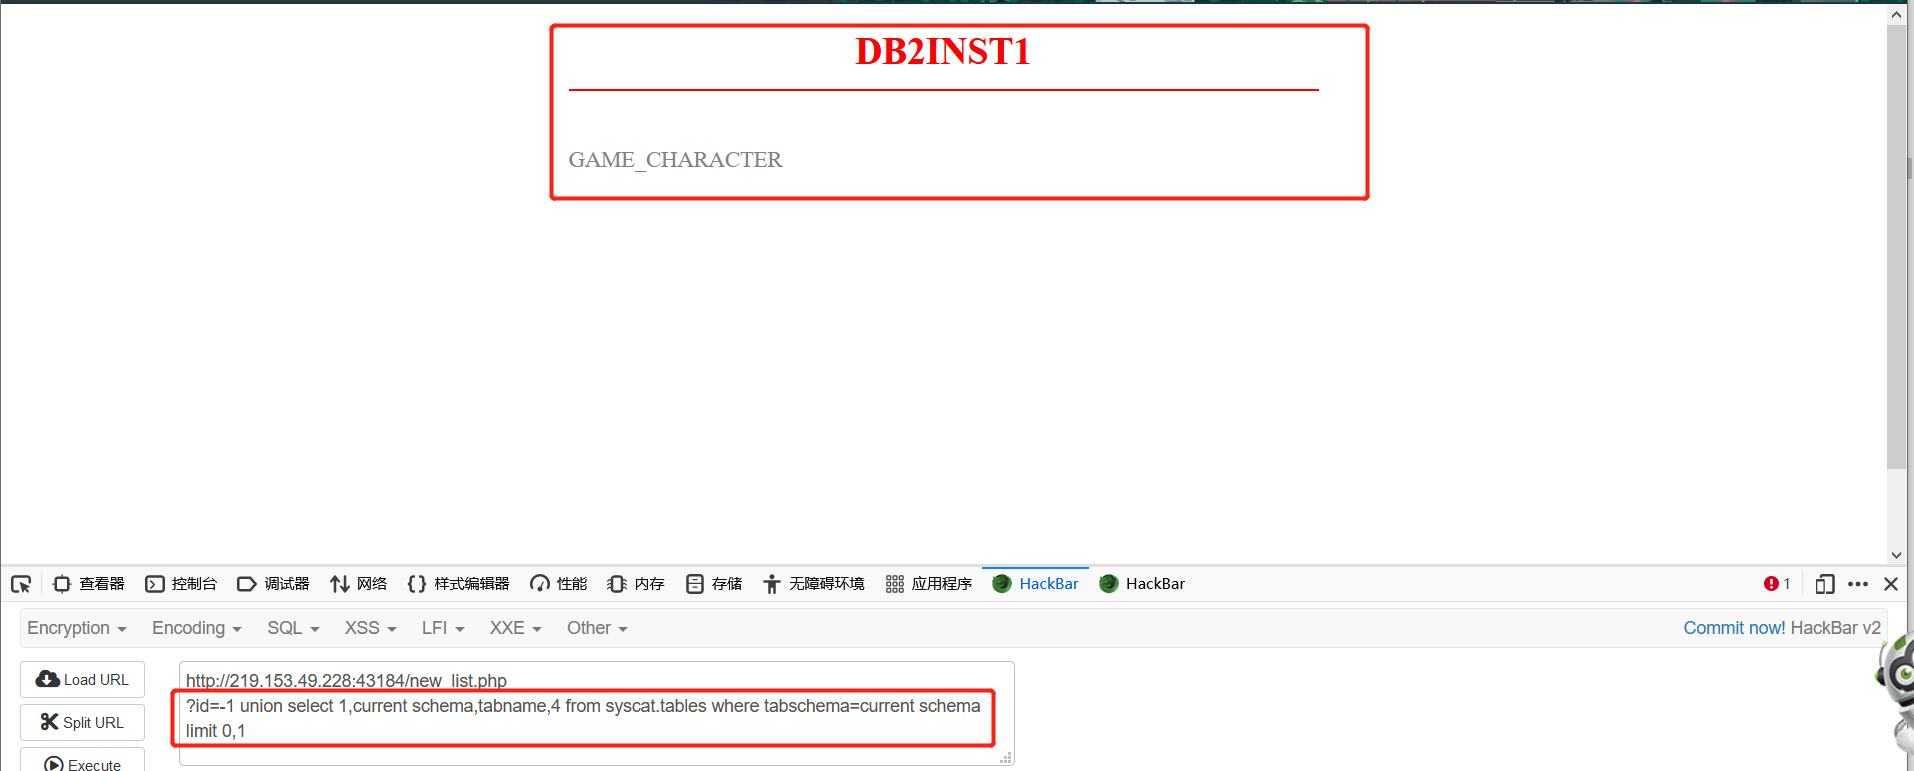This screenshot has width=1914, height=771.
Task: Click the textarea resize grip corner
Action: 1006,758
